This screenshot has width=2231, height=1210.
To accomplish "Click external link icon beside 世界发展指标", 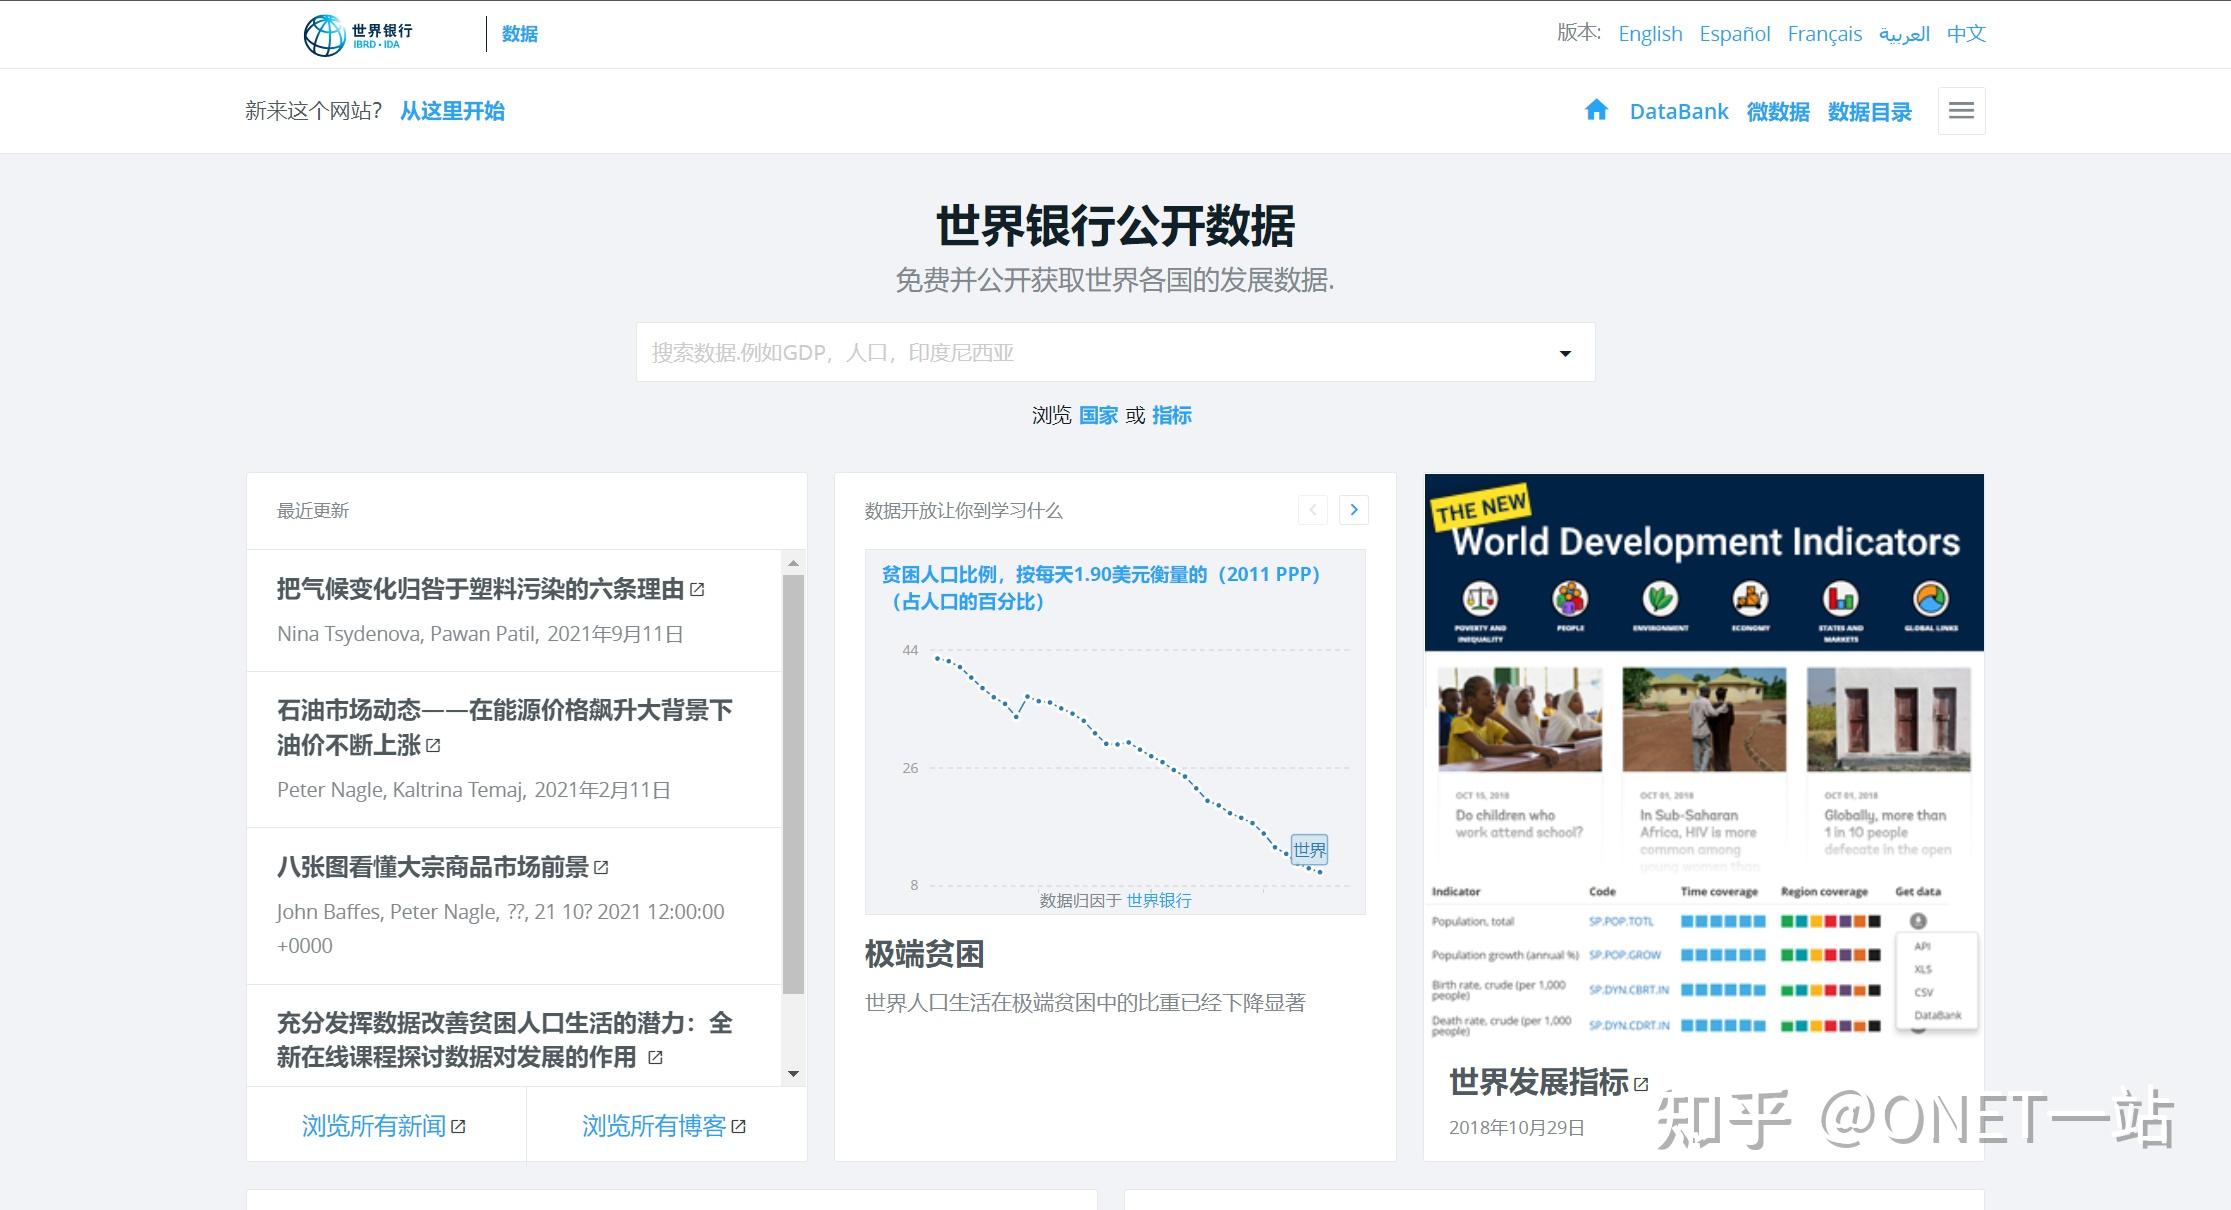I will pos(1640,1083).
